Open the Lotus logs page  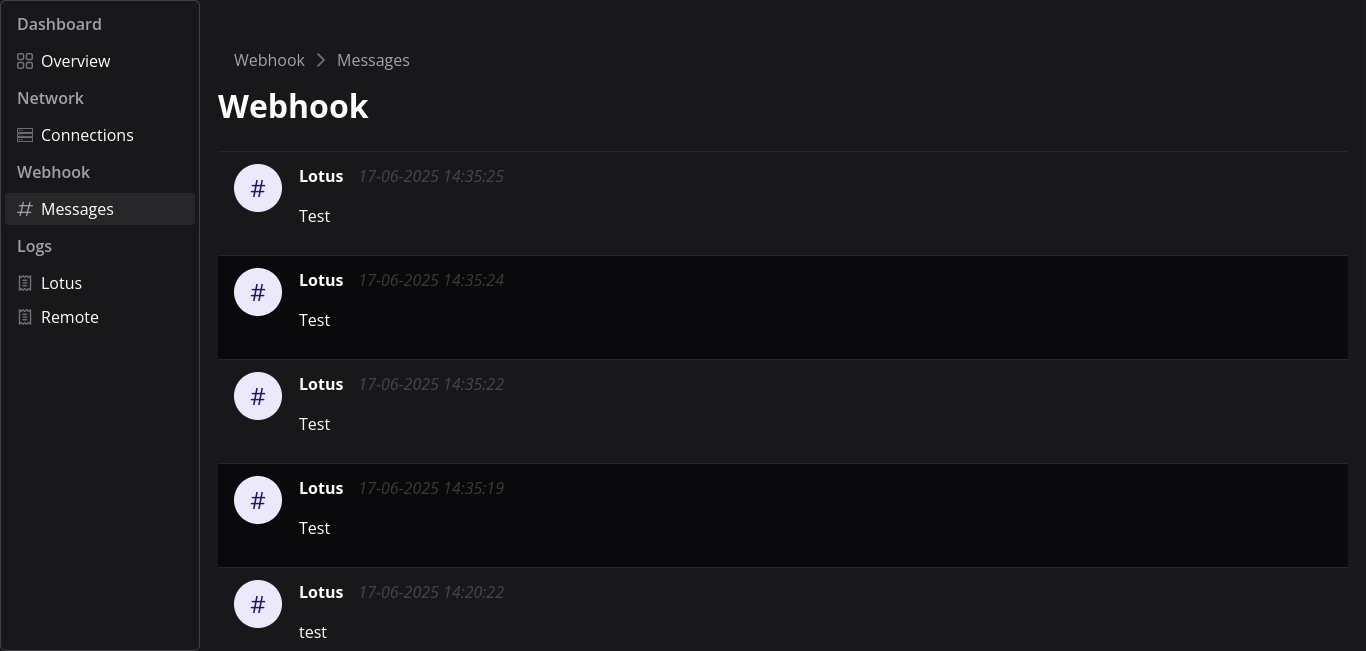coord(61,283)
